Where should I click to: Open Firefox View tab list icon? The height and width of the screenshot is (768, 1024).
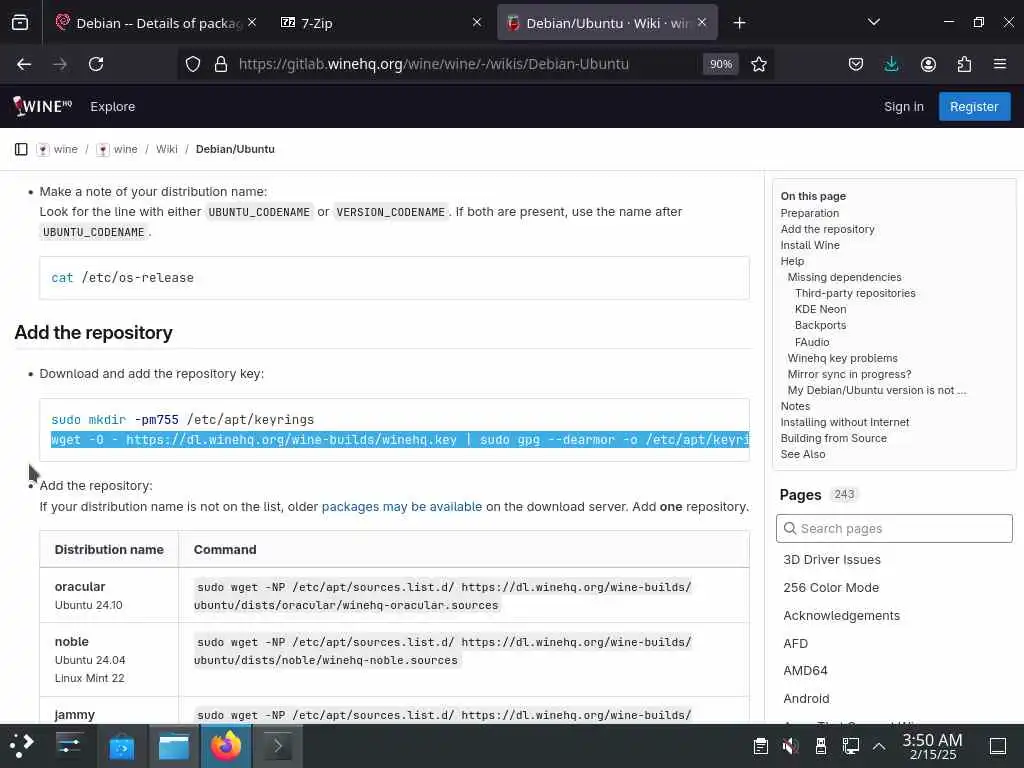click(20, 23)
